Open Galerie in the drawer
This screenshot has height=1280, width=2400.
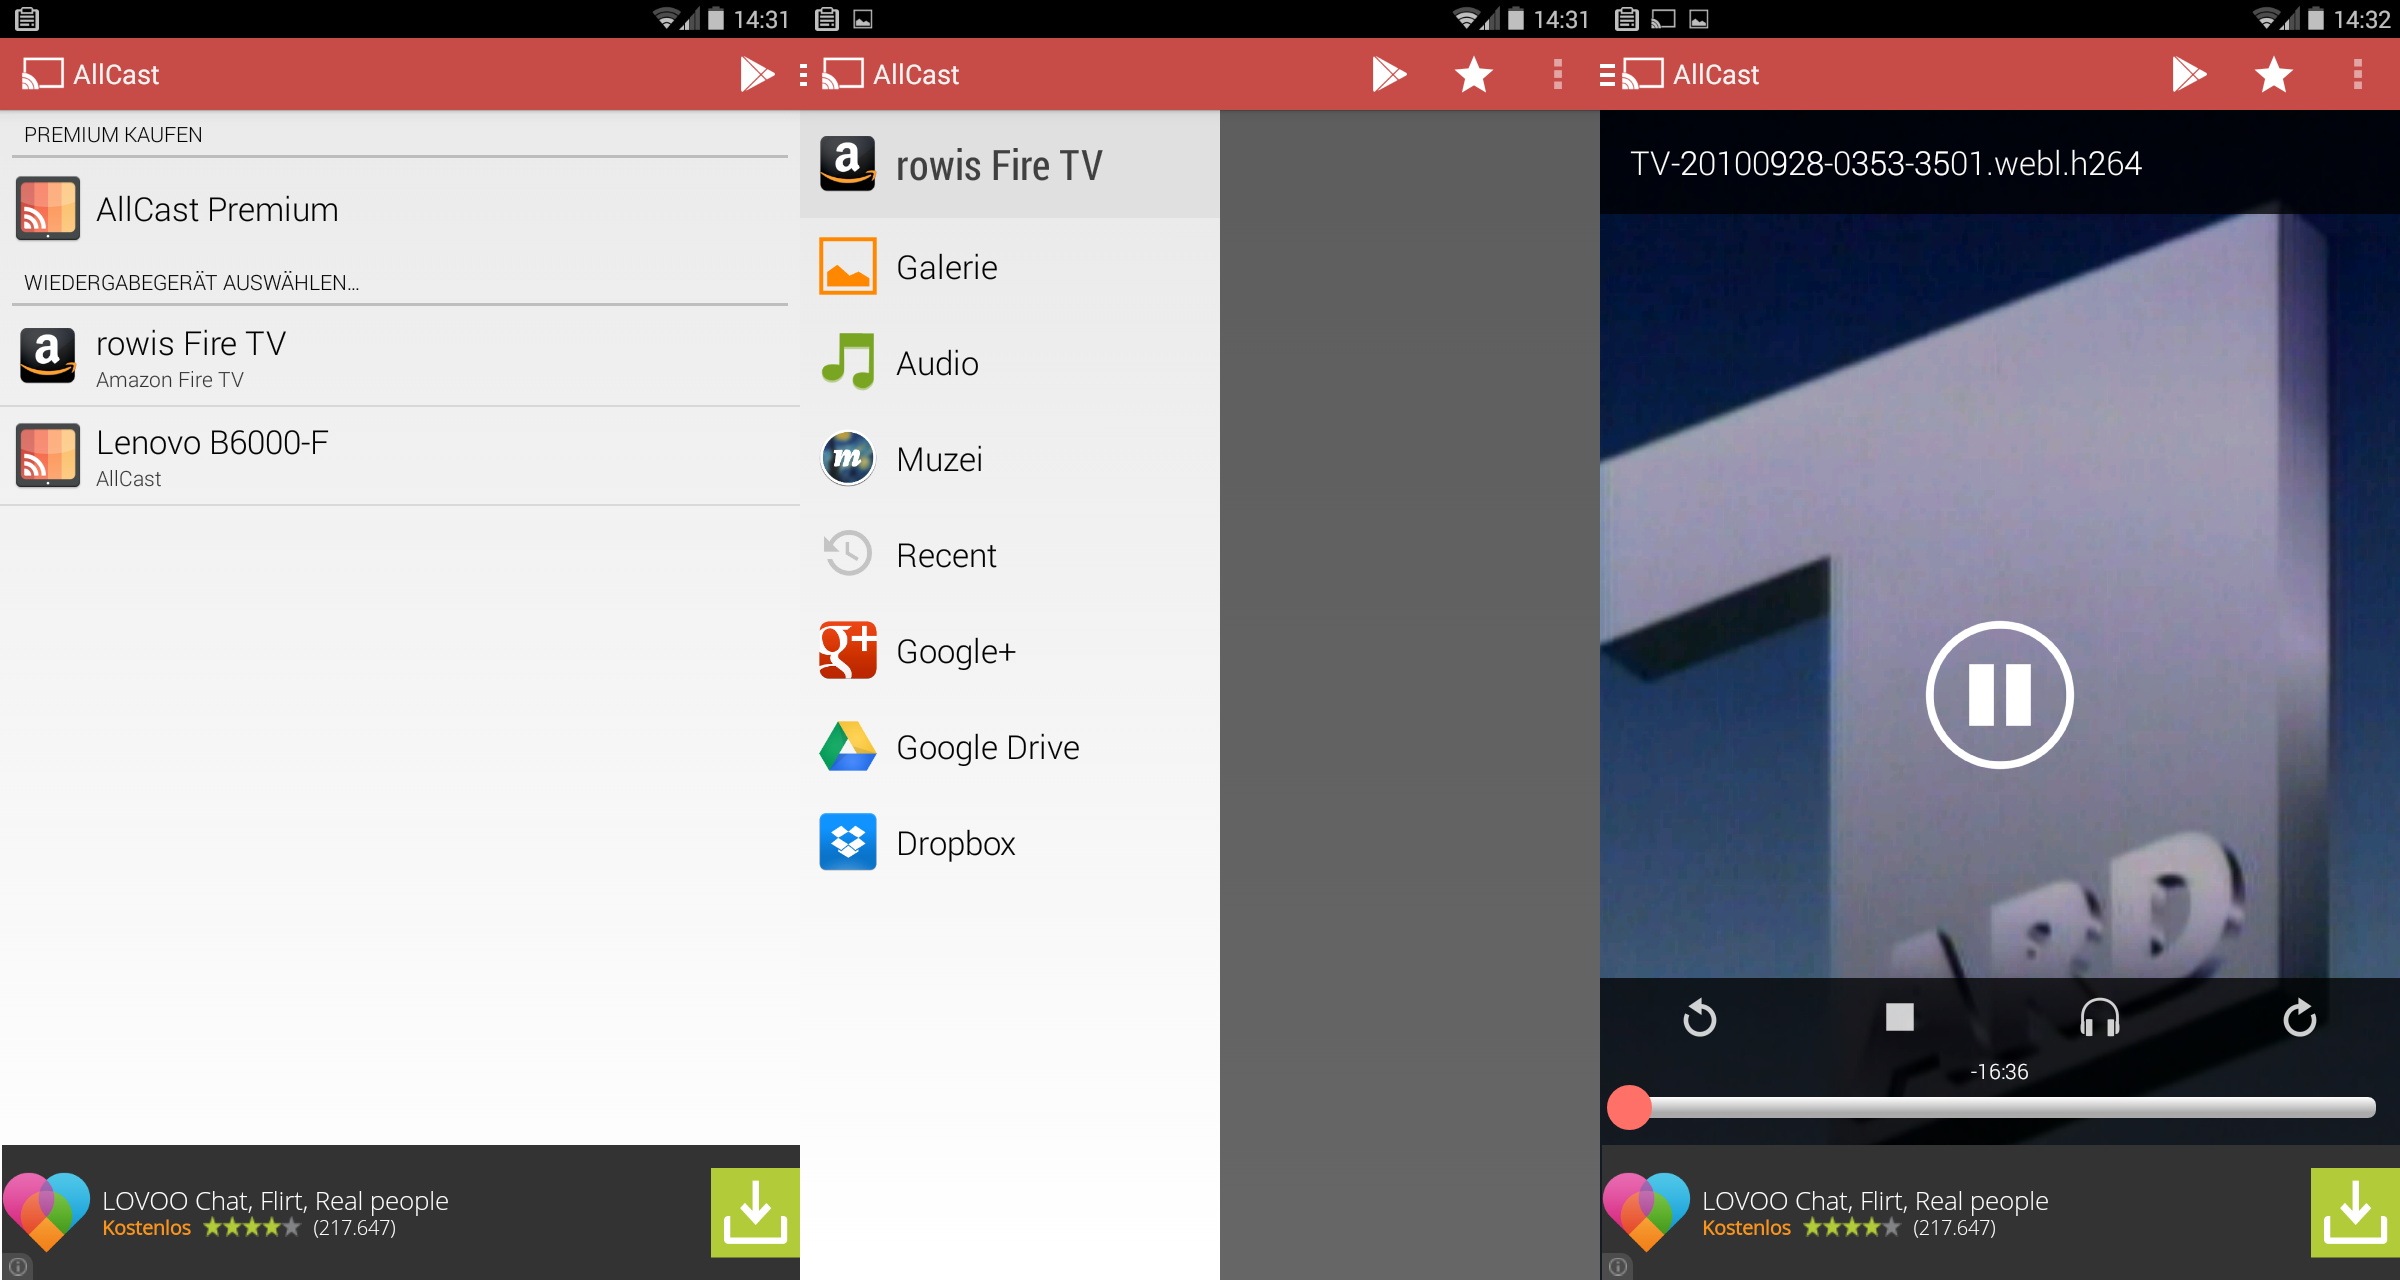(1010, 267)
